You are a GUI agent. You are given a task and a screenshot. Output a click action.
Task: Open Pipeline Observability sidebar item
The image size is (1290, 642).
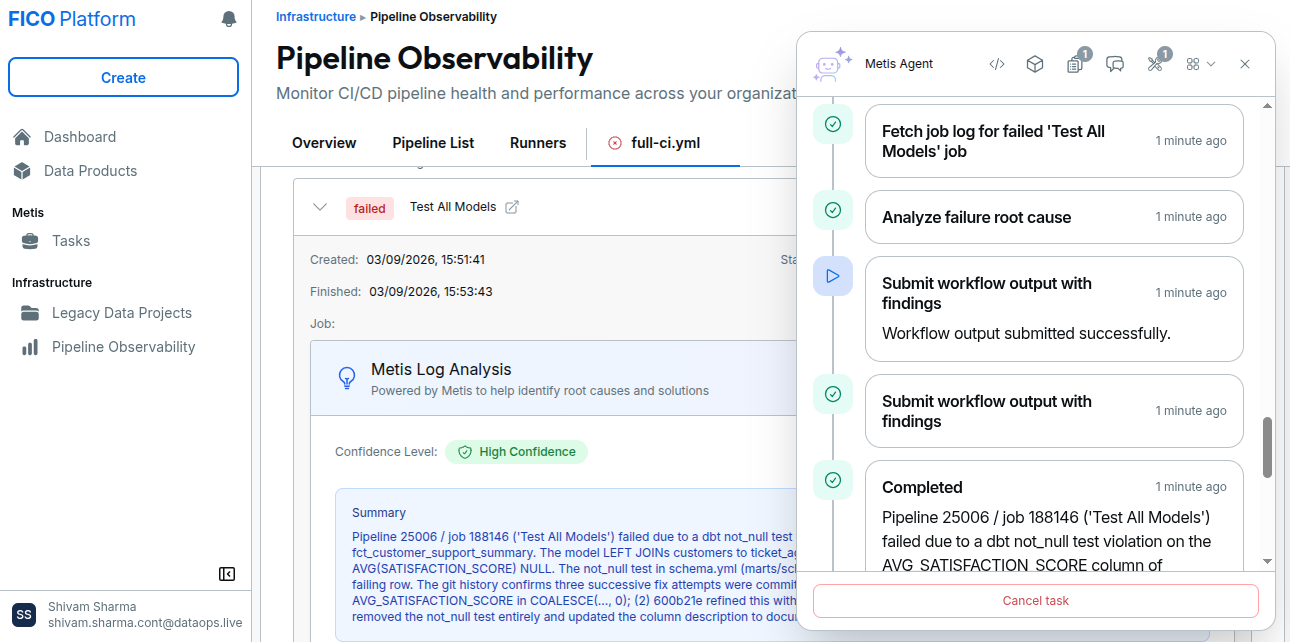124,347
